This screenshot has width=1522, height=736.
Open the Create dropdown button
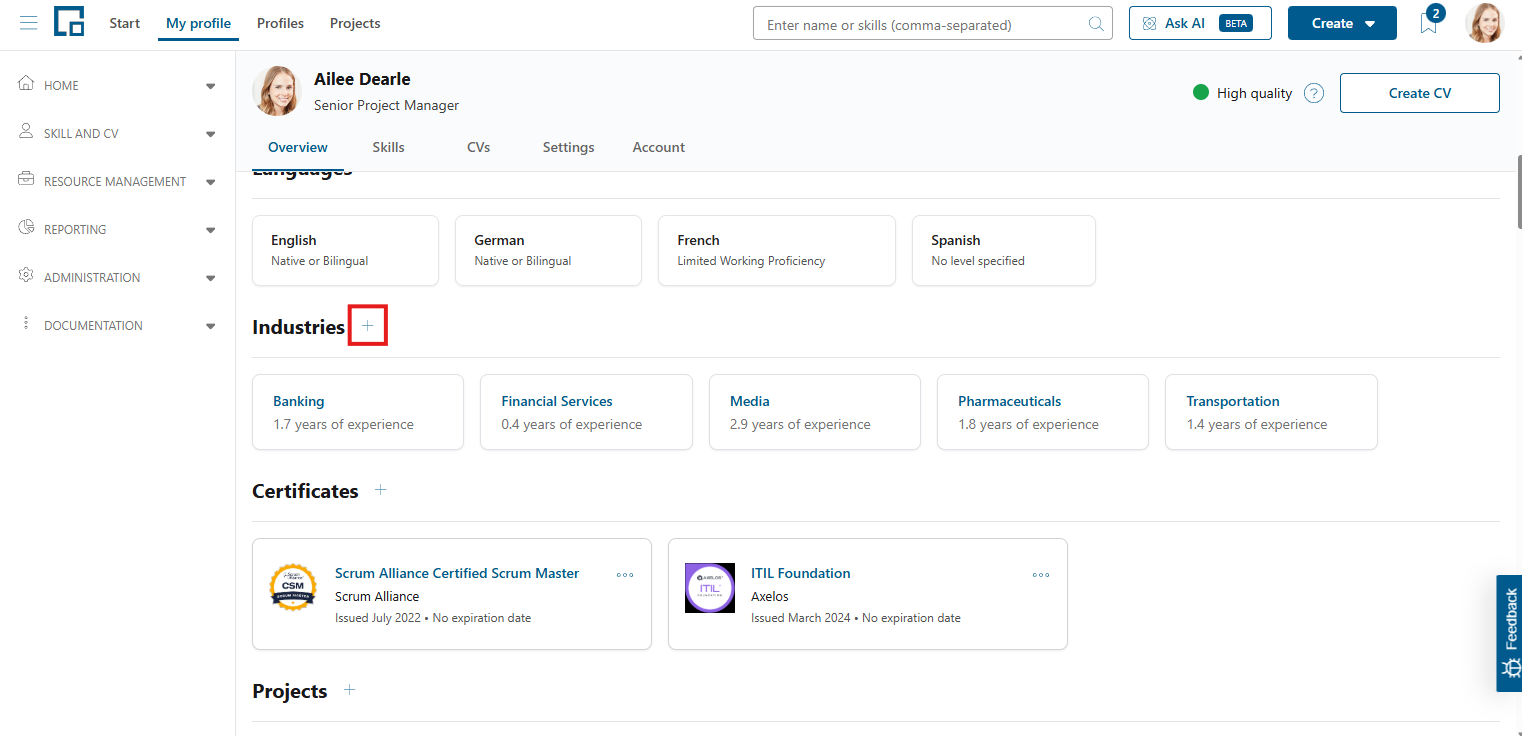pyautogui.click(x=1342, y=23)
